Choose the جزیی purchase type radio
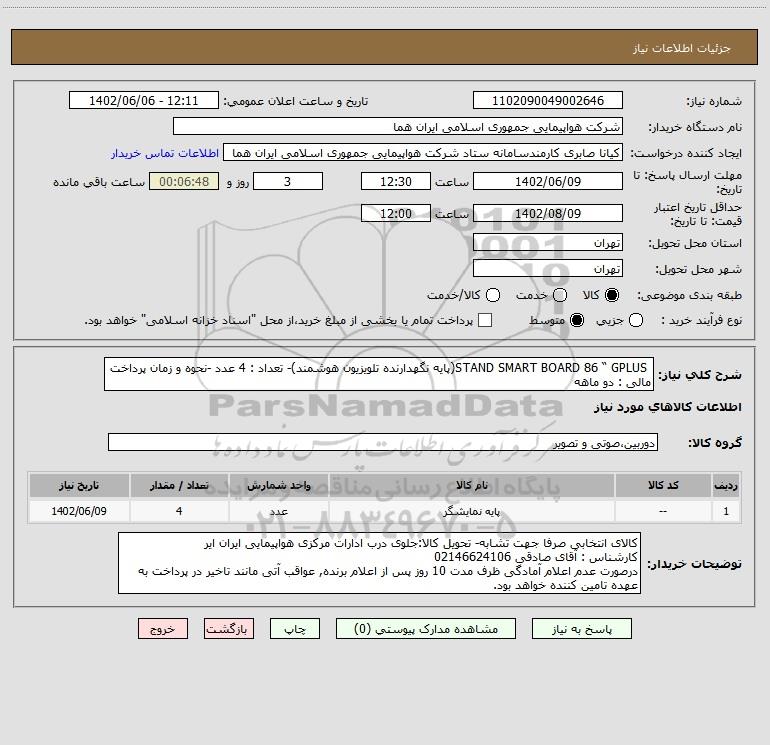This screenshot has width=770, height=745. [636, 320]
